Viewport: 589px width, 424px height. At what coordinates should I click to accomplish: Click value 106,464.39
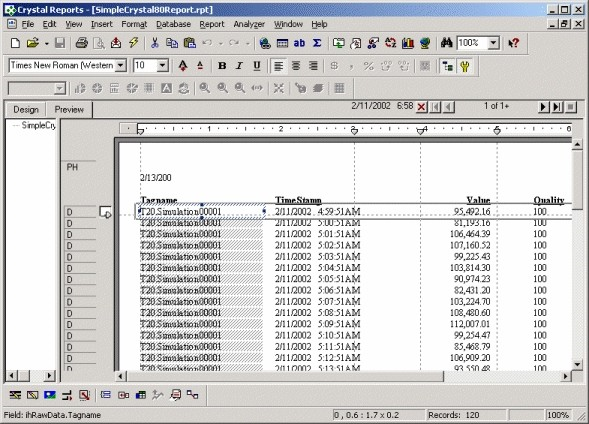[x=470, y=234]
